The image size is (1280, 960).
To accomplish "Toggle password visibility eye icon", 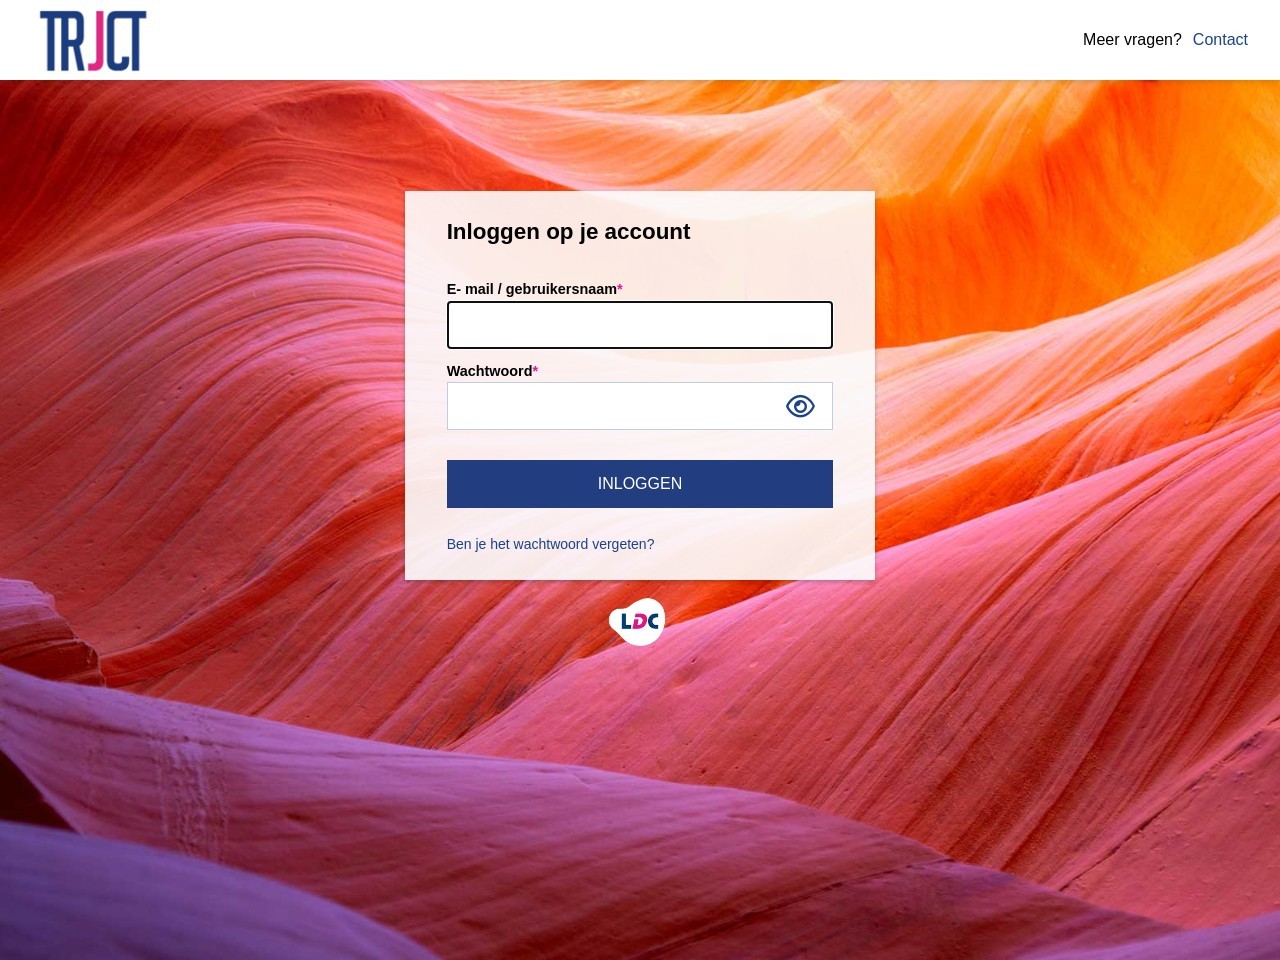I will [x=800, y=406].
